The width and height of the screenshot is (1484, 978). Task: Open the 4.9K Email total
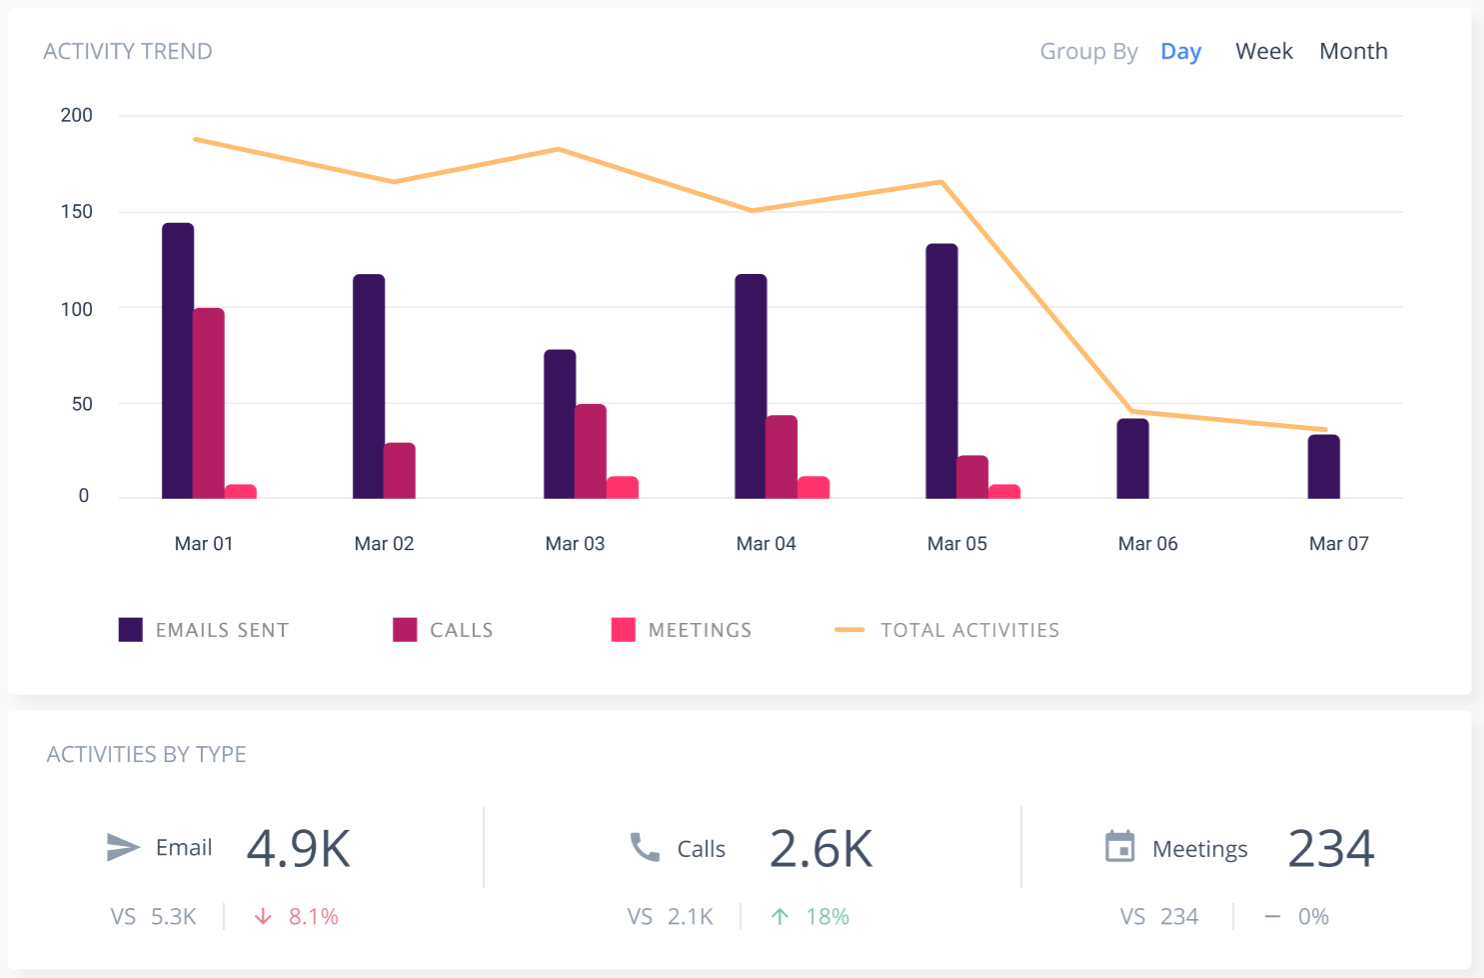pos(298,849)
